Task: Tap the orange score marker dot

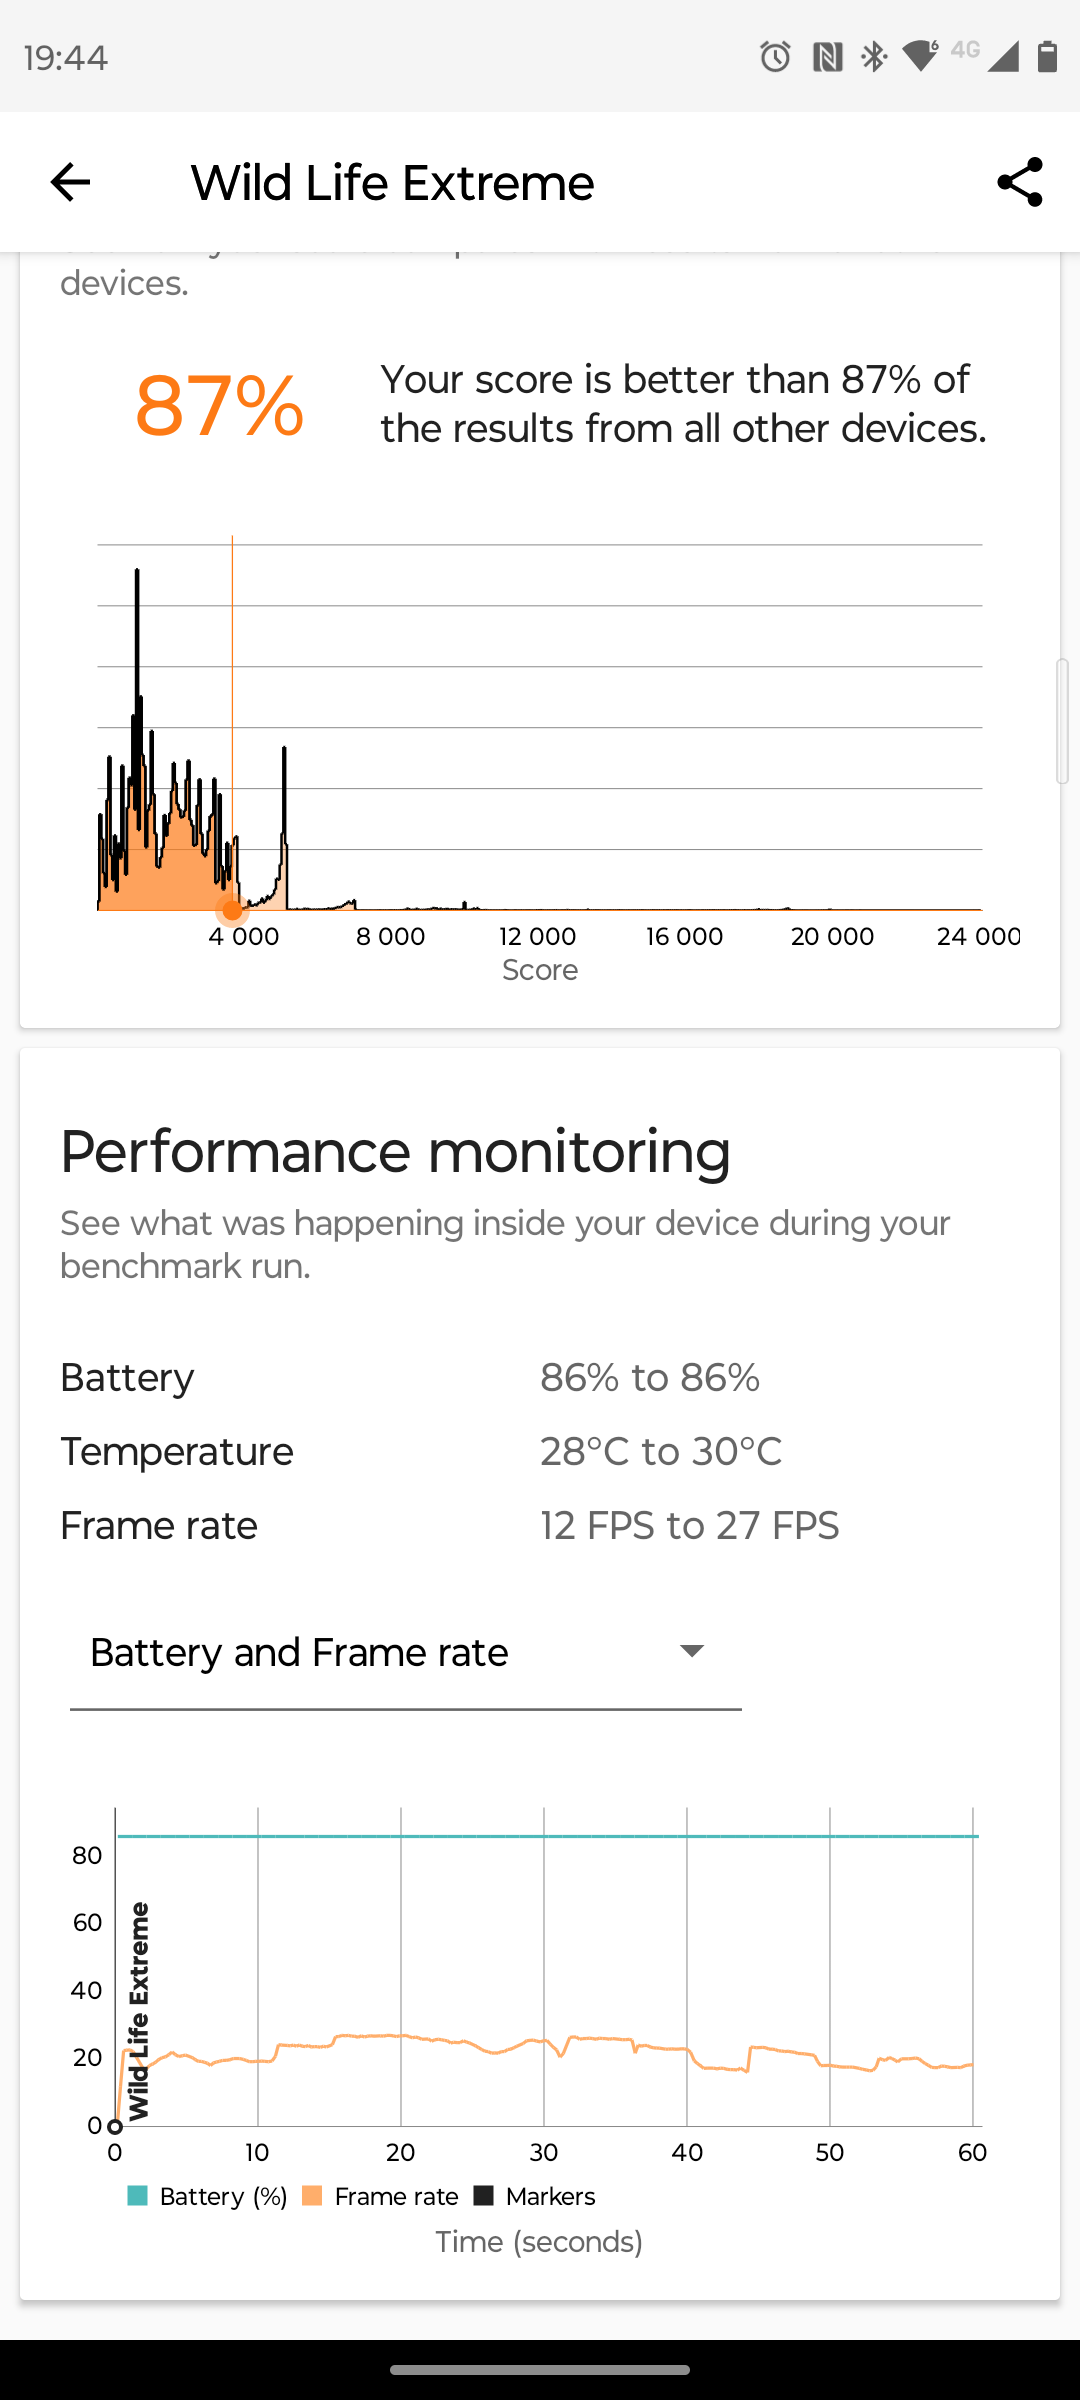Action: [x=232, y=910]
